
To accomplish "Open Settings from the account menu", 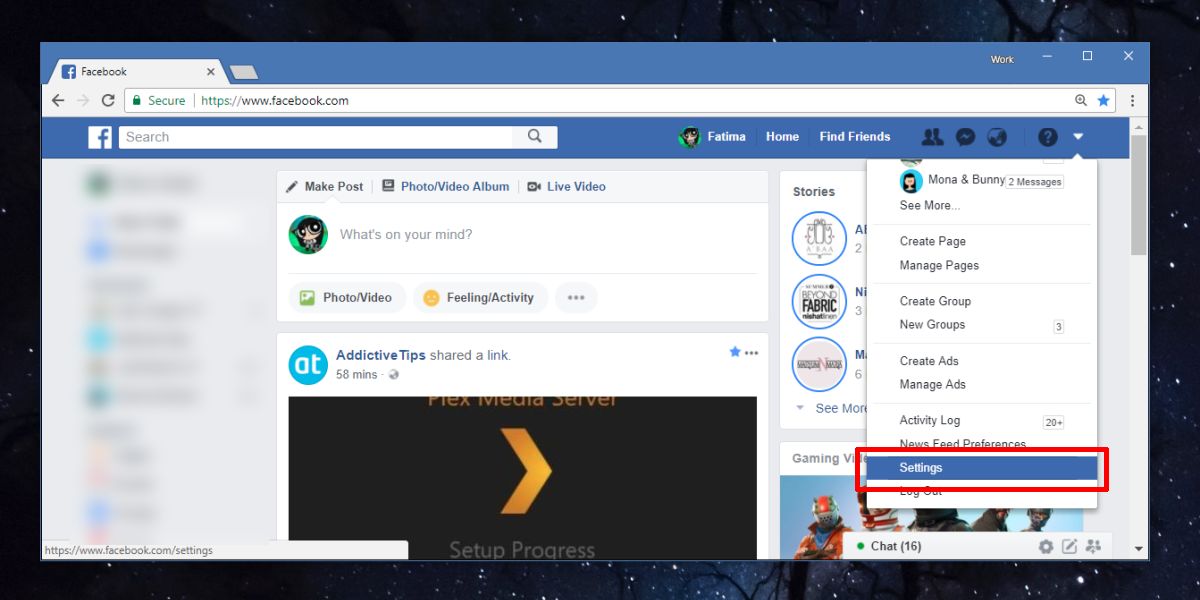I will pyautogui.click(x=982, y=468).
